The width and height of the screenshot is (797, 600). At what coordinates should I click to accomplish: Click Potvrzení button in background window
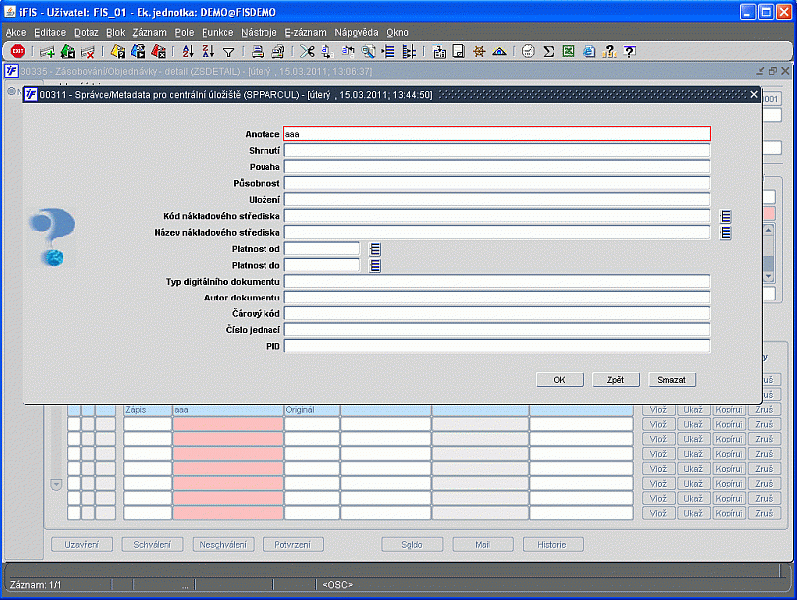tap(293, 545)
